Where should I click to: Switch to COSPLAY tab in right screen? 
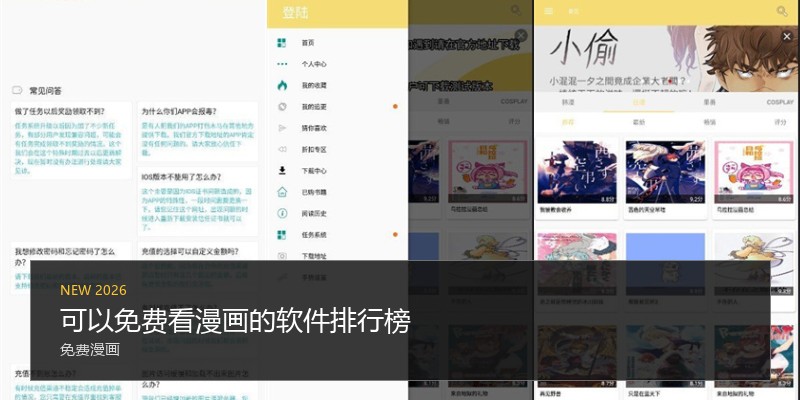click(x=780, y=102)
